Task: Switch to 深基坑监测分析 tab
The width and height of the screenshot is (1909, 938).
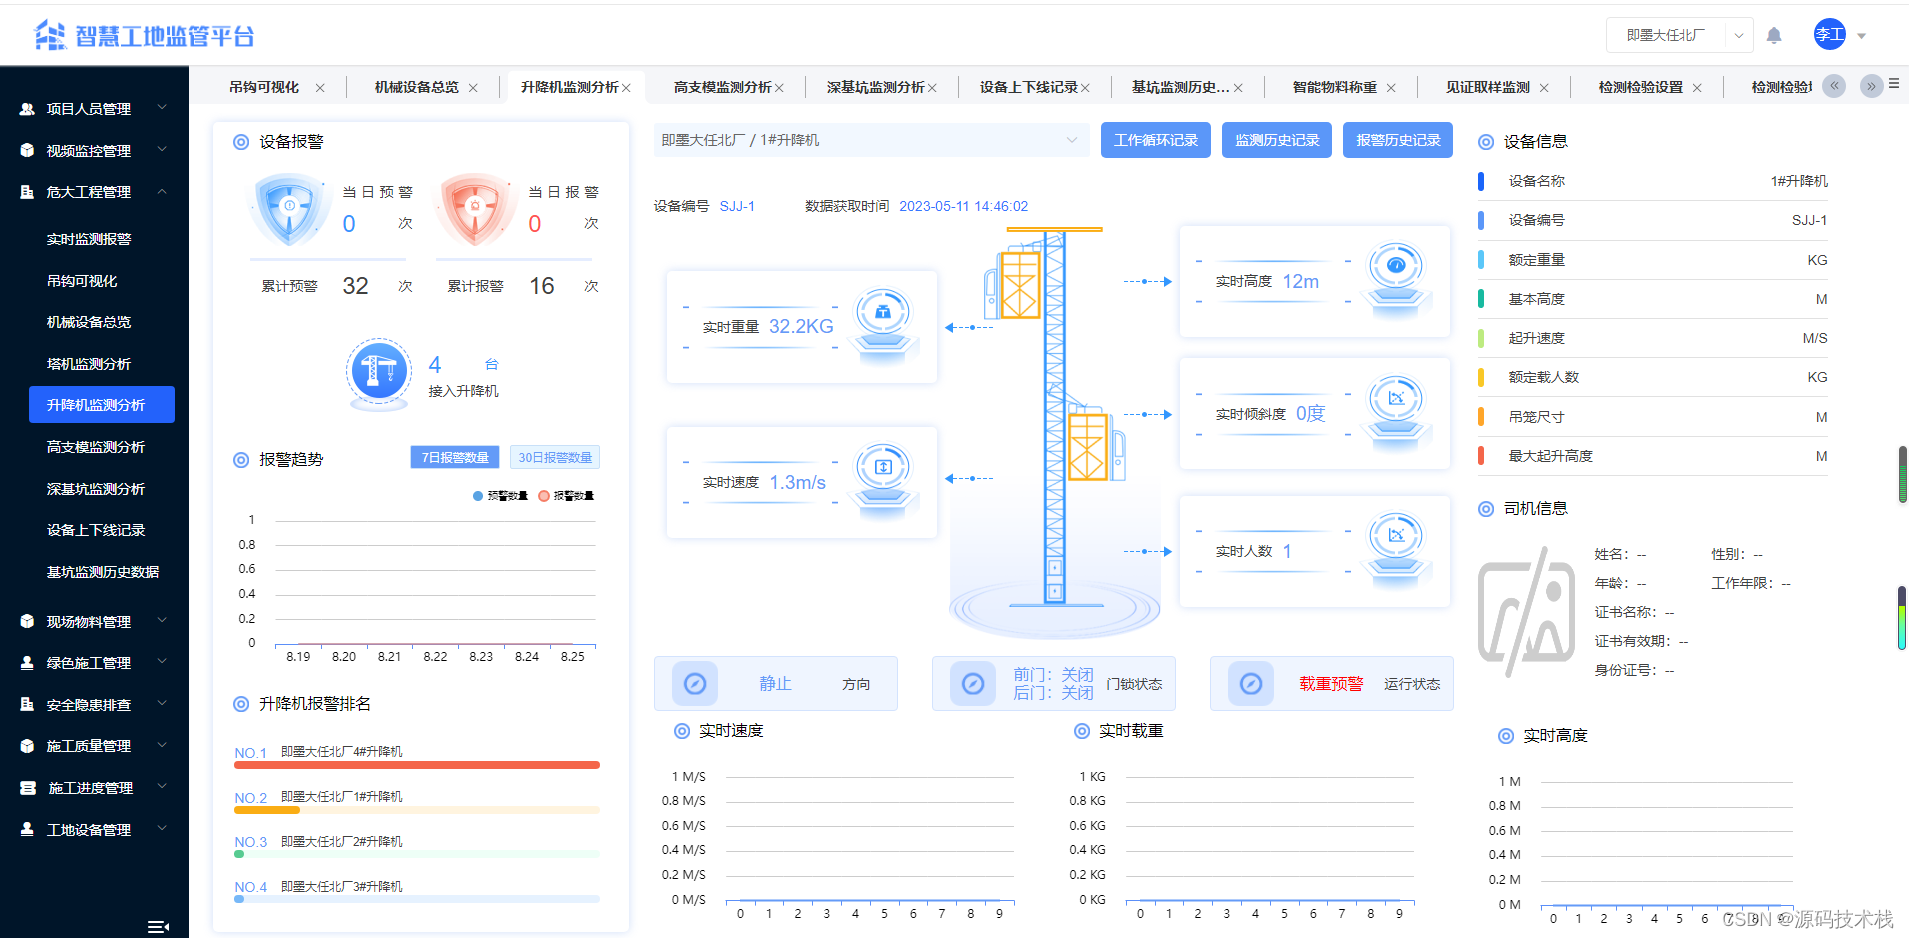Action: [875, 87]
